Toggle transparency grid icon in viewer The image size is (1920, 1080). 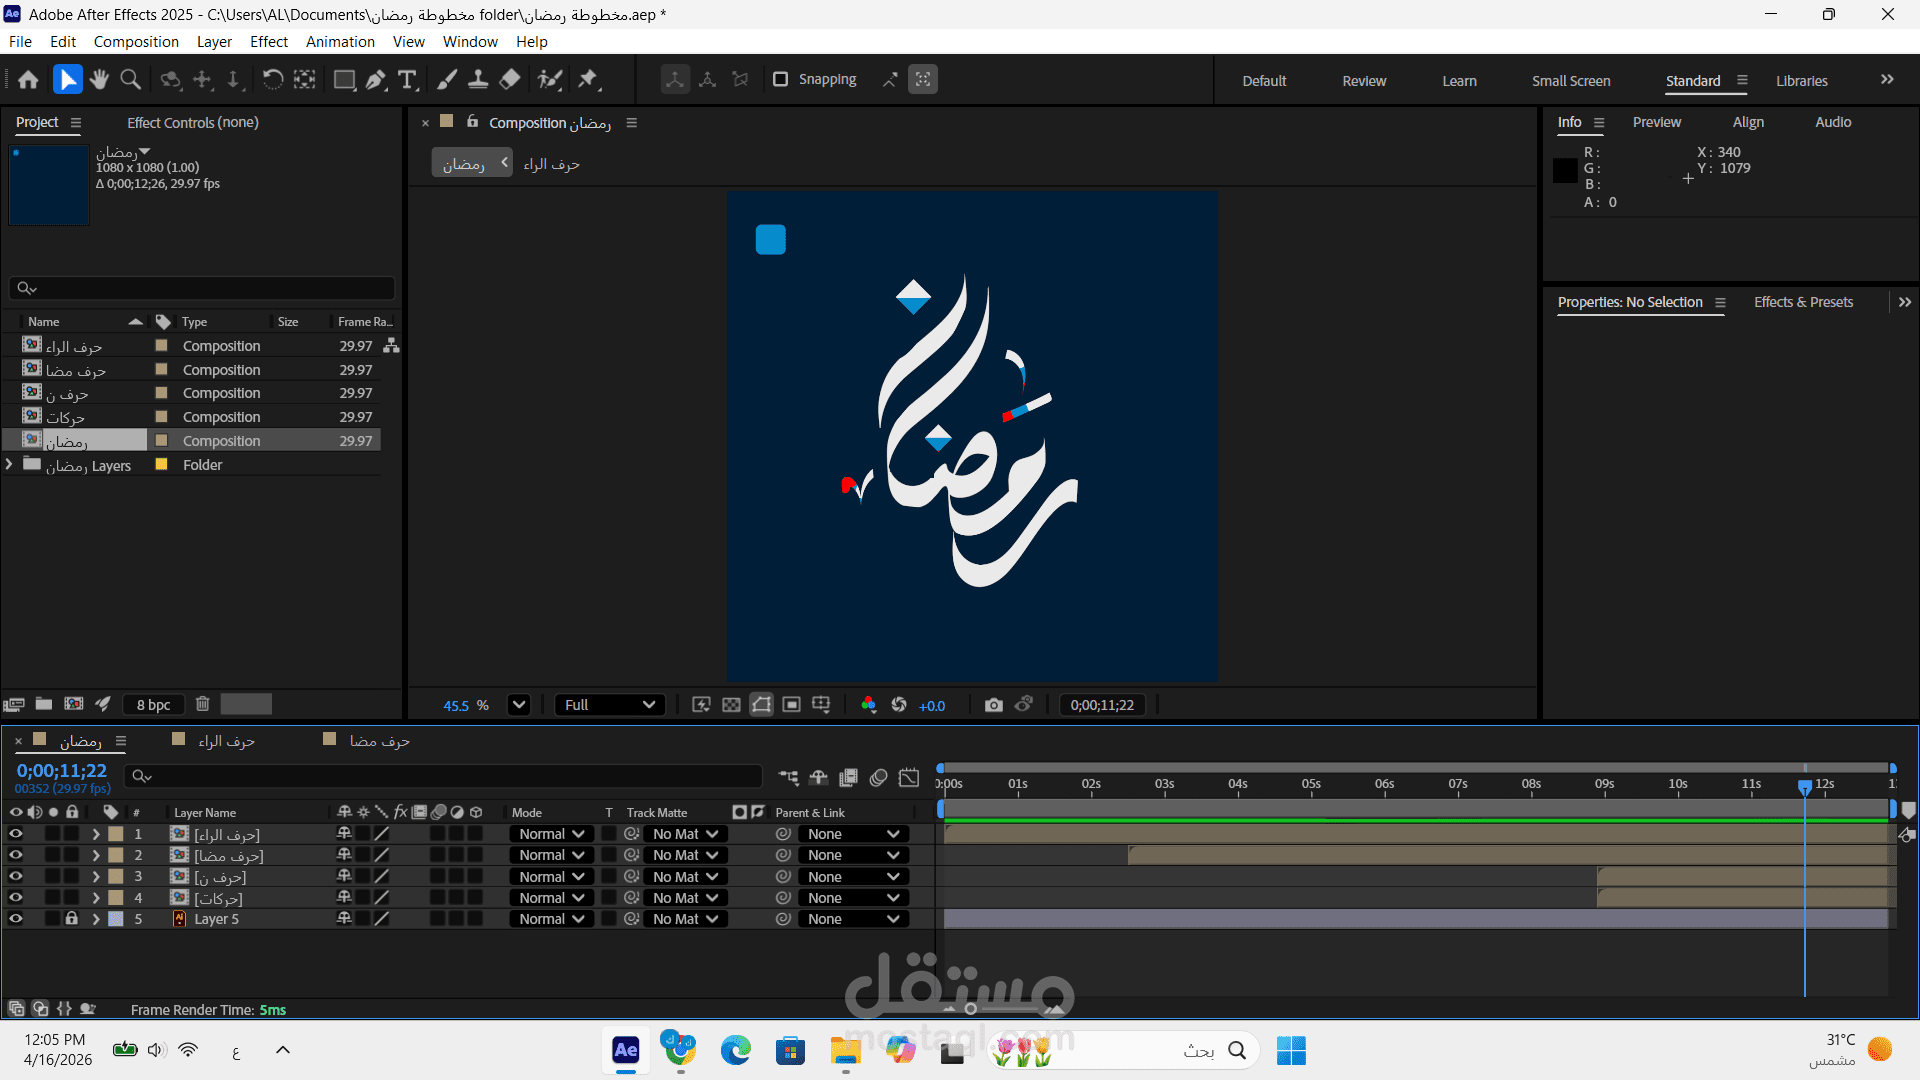[731, 705]
